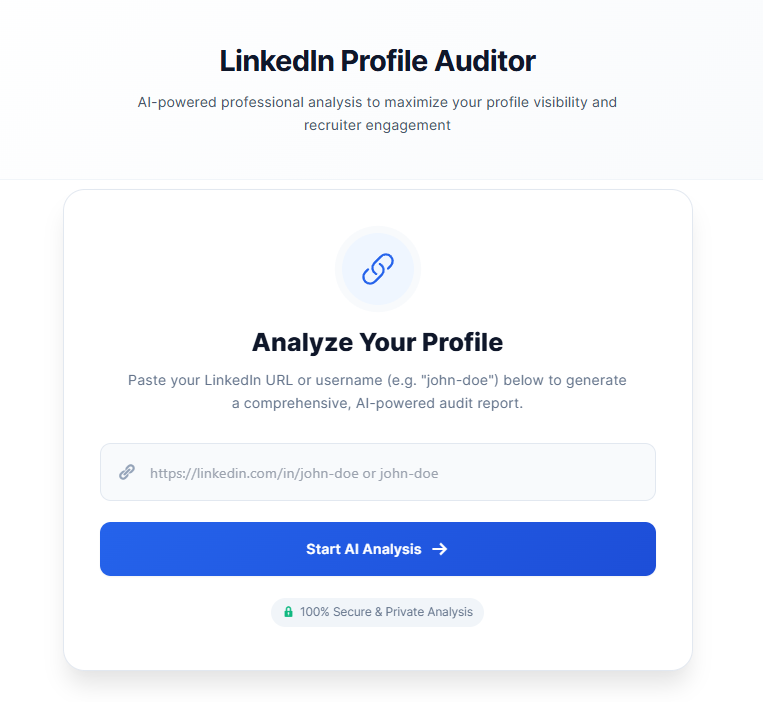Click the "LinkedIn Profile Auditor" page title
The width and height of the screenshot is (763, 702).
[x=377, y=61]
